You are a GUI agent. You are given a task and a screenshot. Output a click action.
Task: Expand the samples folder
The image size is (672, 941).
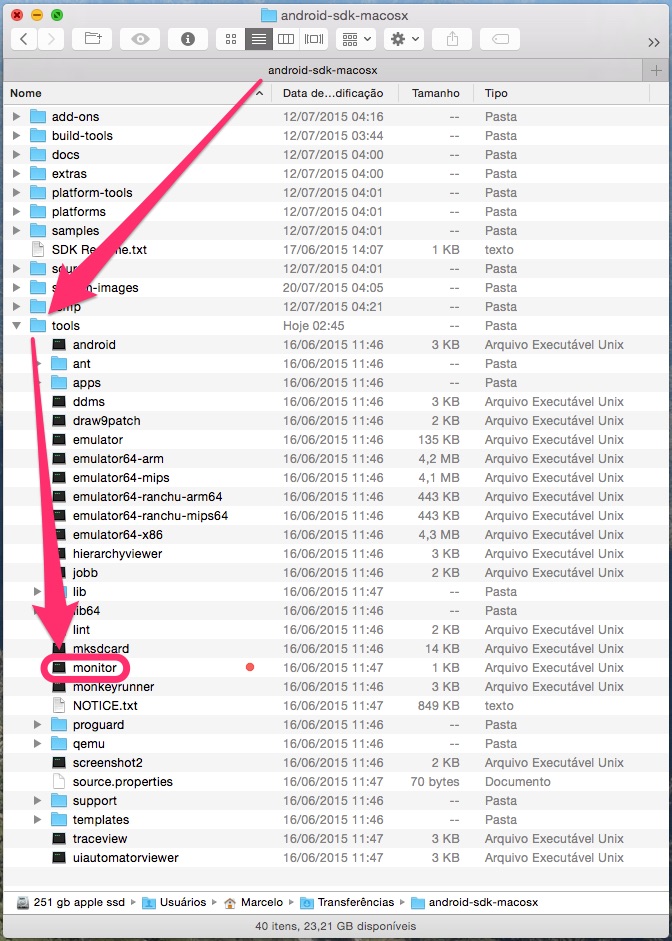(17, 230)
